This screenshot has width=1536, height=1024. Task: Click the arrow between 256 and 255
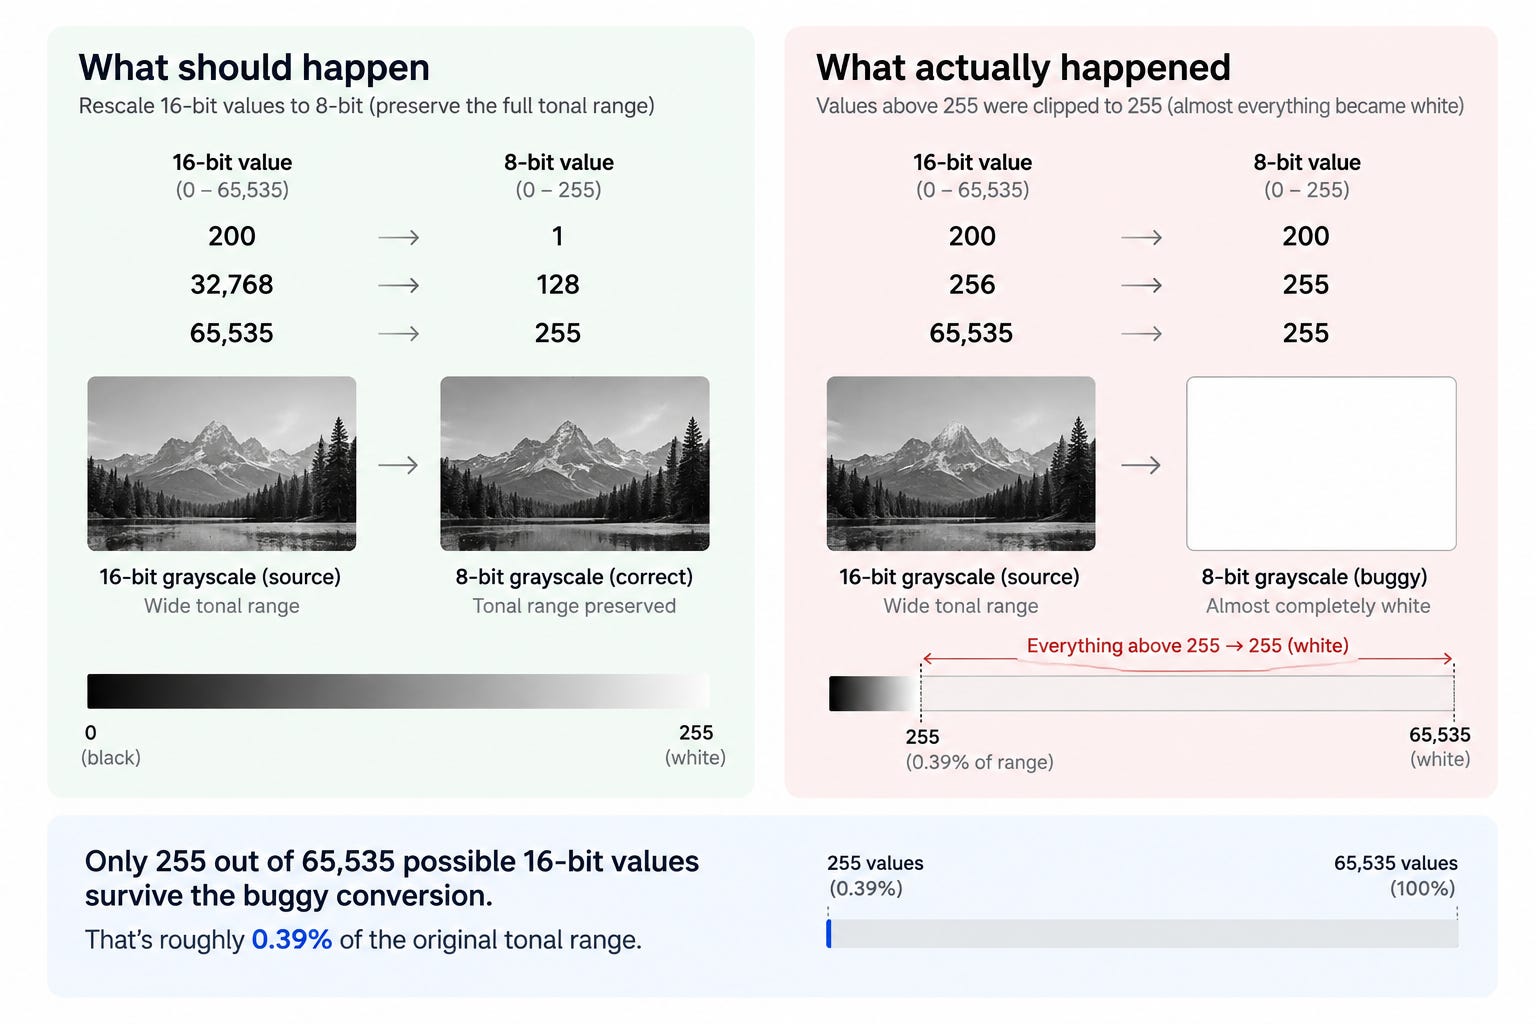1141,285
